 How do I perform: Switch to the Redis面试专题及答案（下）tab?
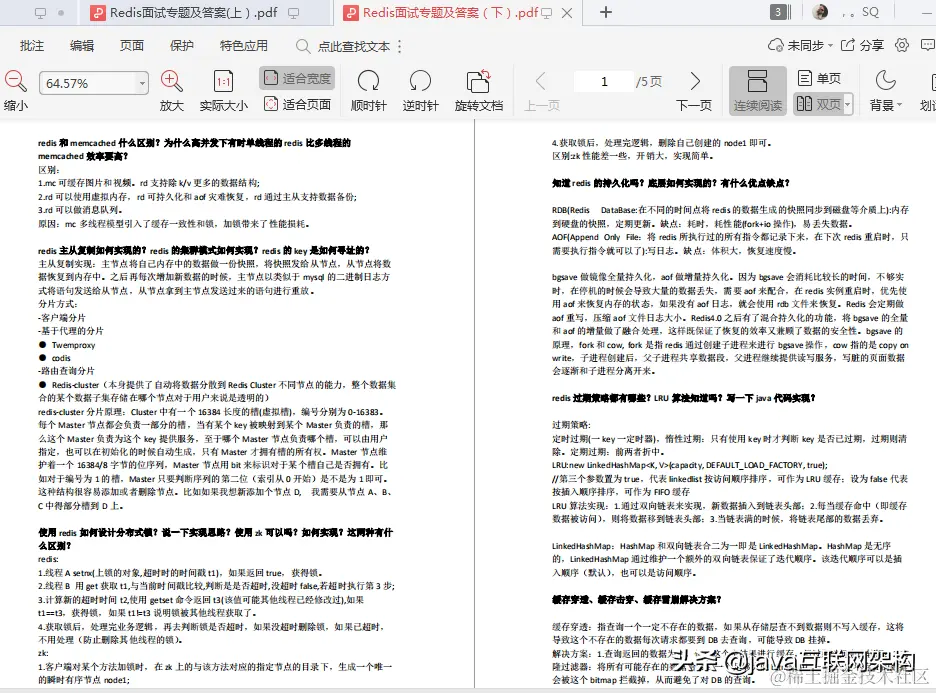(450, 14)
